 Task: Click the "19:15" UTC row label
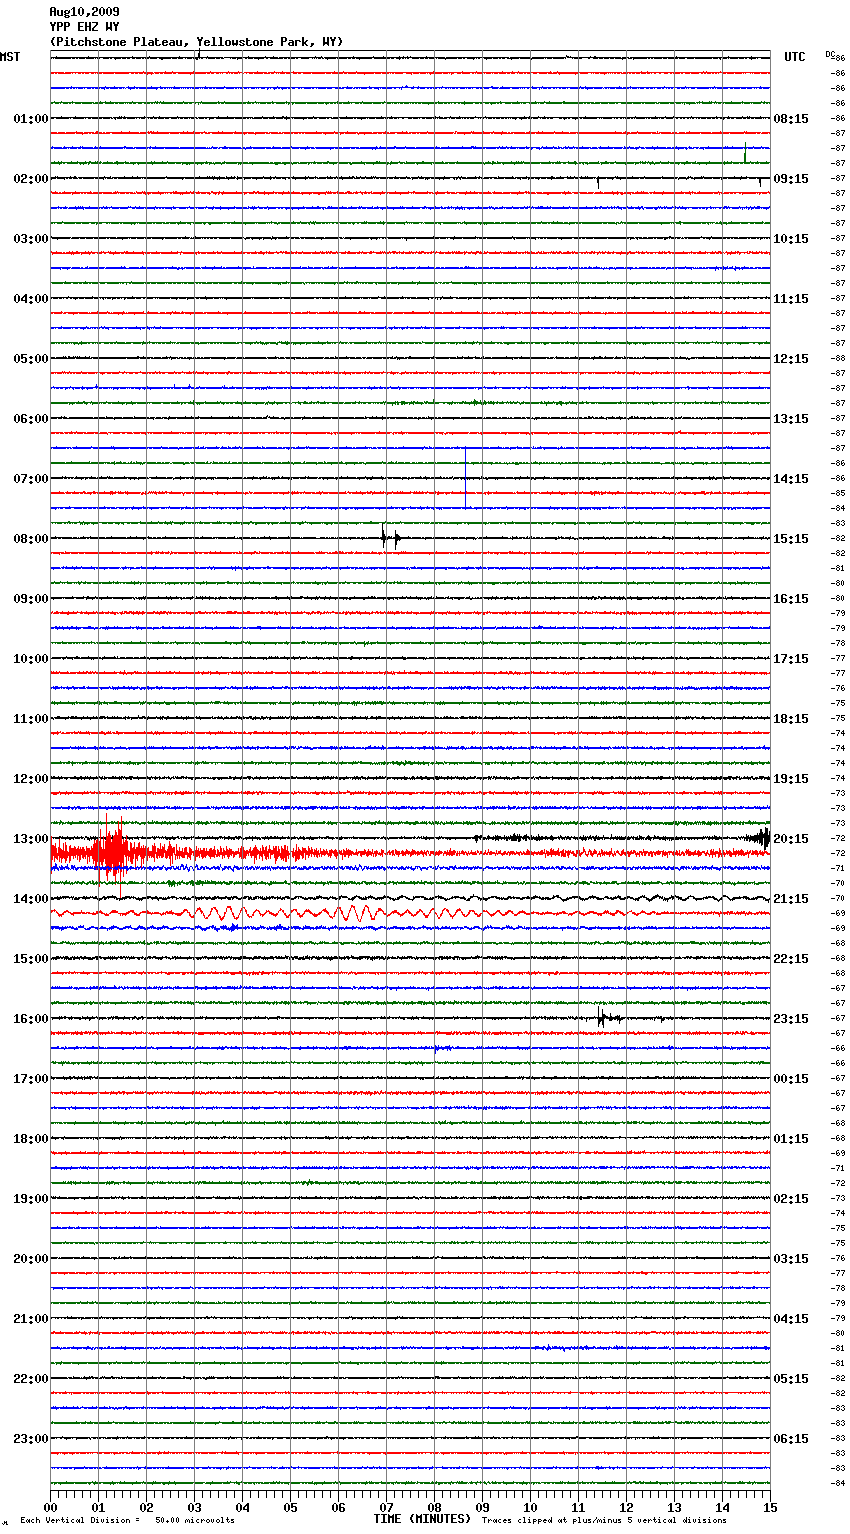[791, 779]
